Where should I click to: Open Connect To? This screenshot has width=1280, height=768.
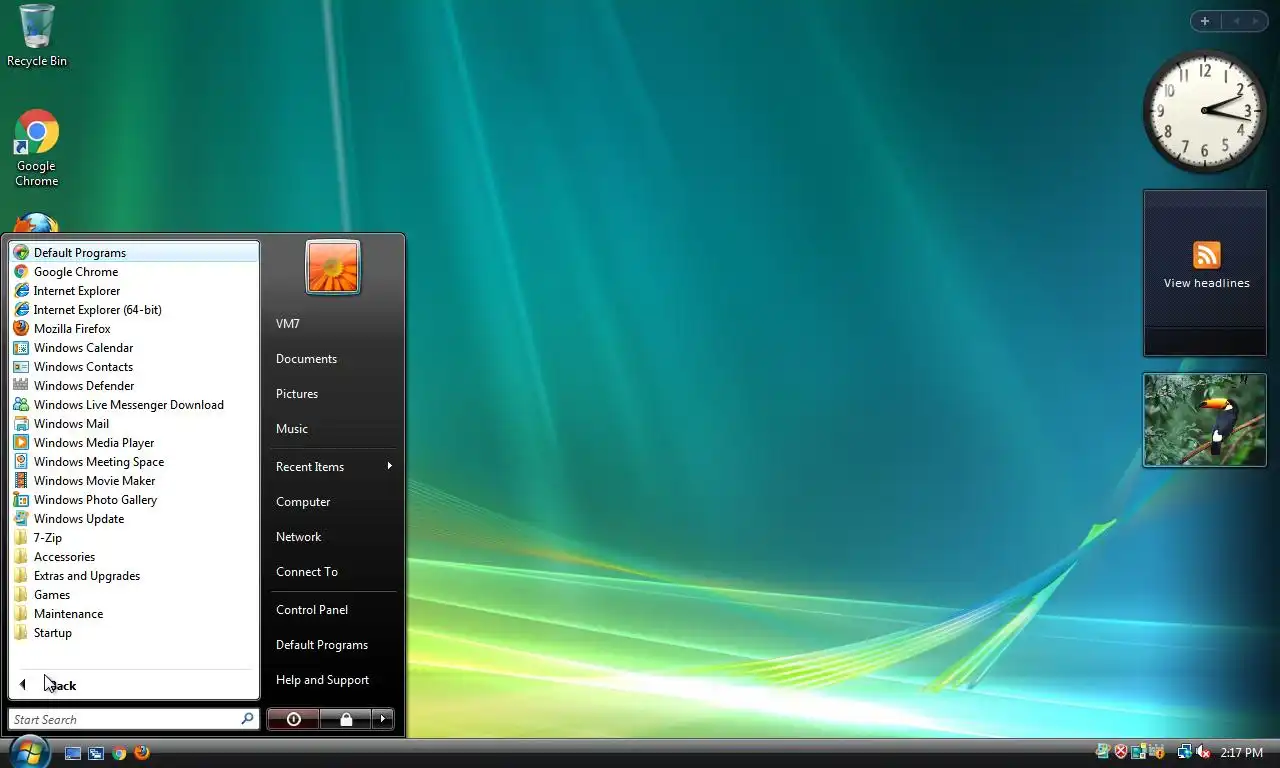(x=333, y=572)
